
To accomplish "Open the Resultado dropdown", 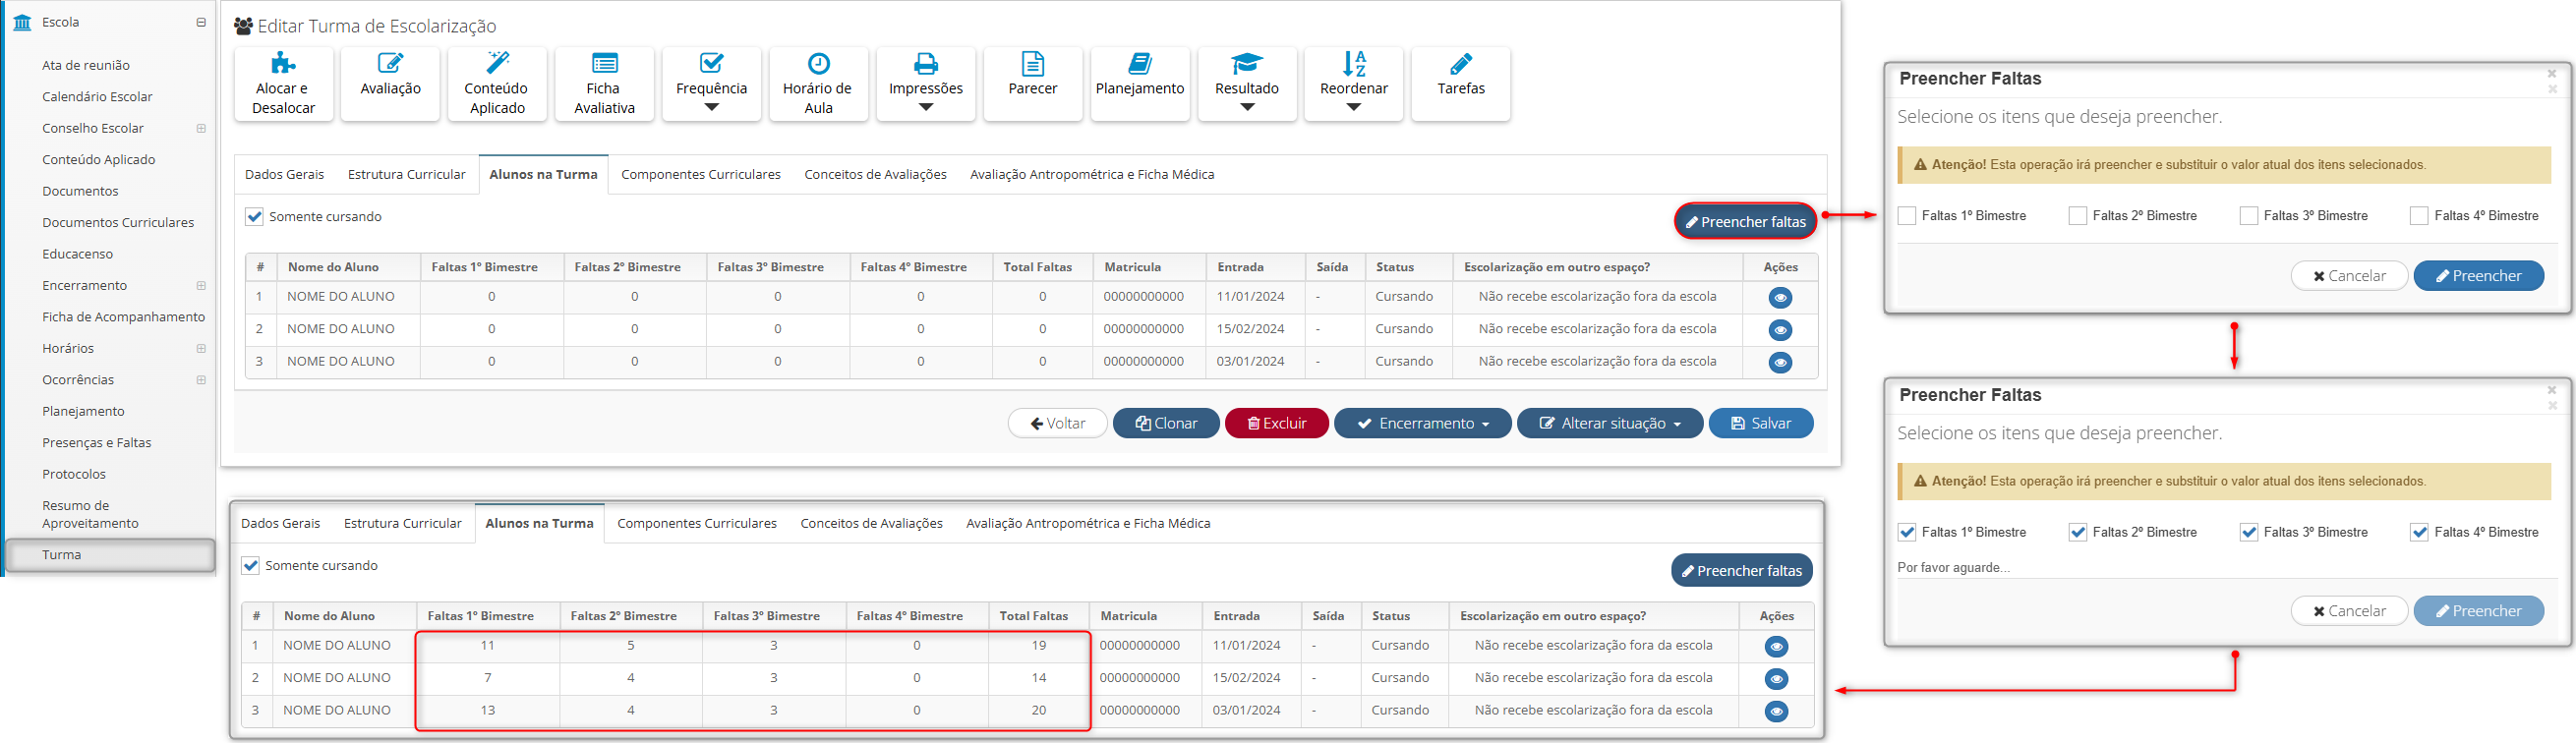I will [1246, 84].
